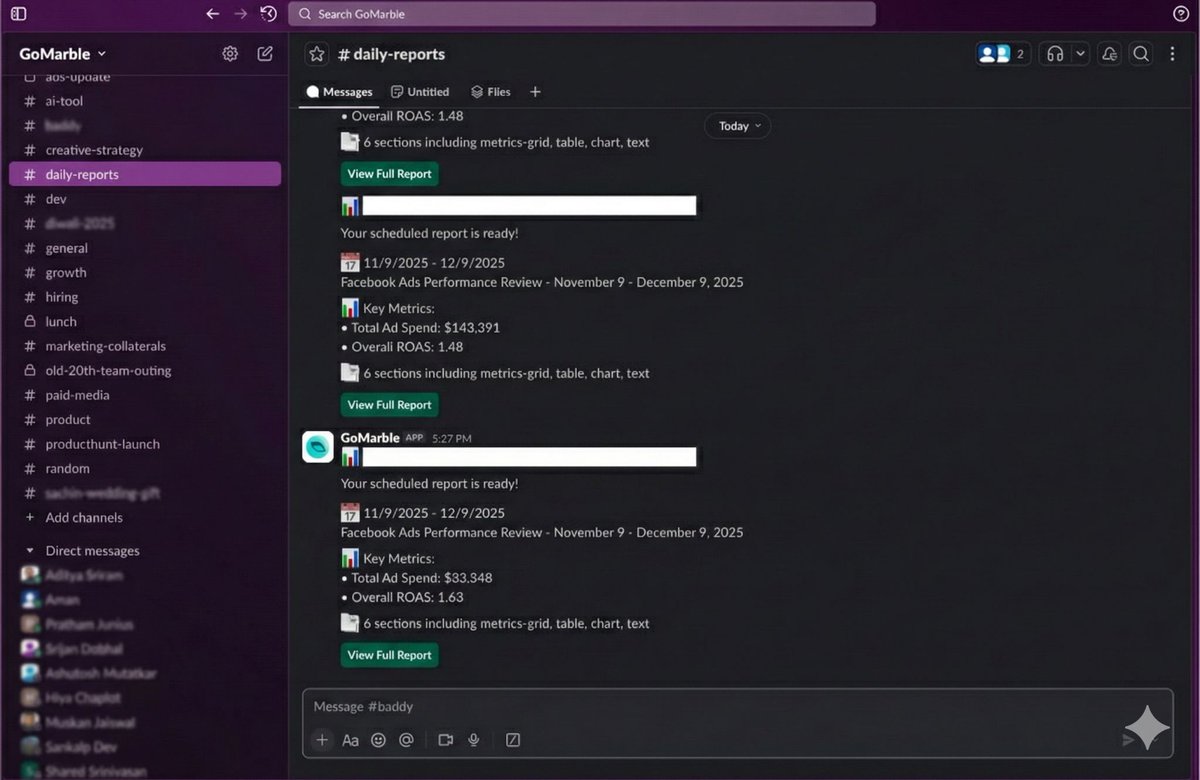Open workspace settings gear icon

pos(230,54)
